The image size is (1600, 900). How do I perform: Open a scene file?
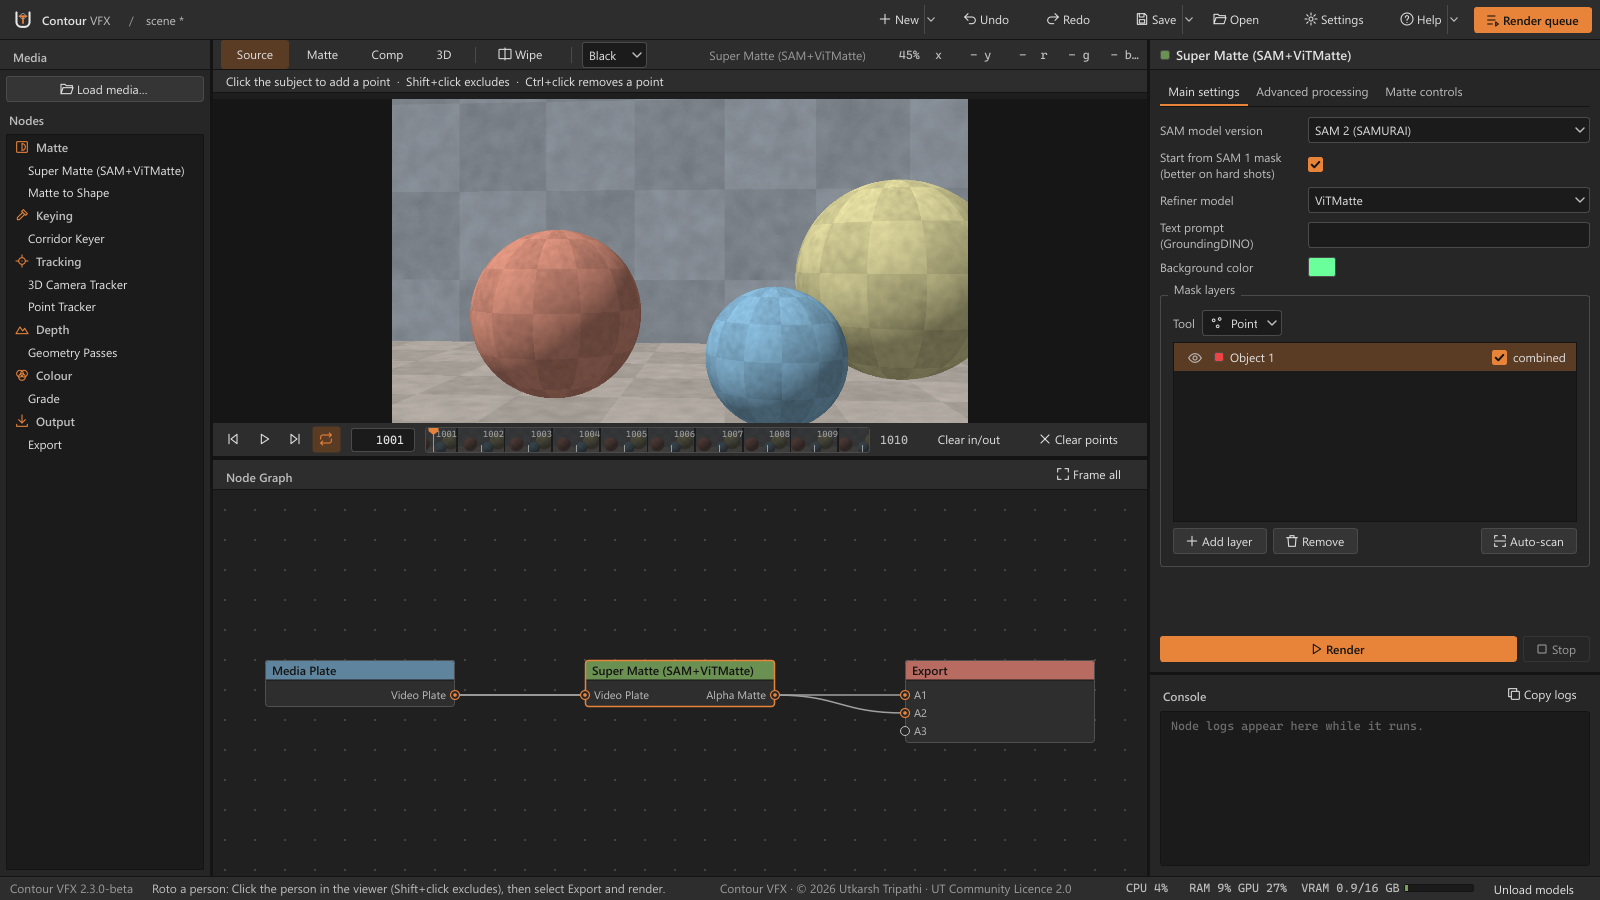click(x=1236, y=20)
